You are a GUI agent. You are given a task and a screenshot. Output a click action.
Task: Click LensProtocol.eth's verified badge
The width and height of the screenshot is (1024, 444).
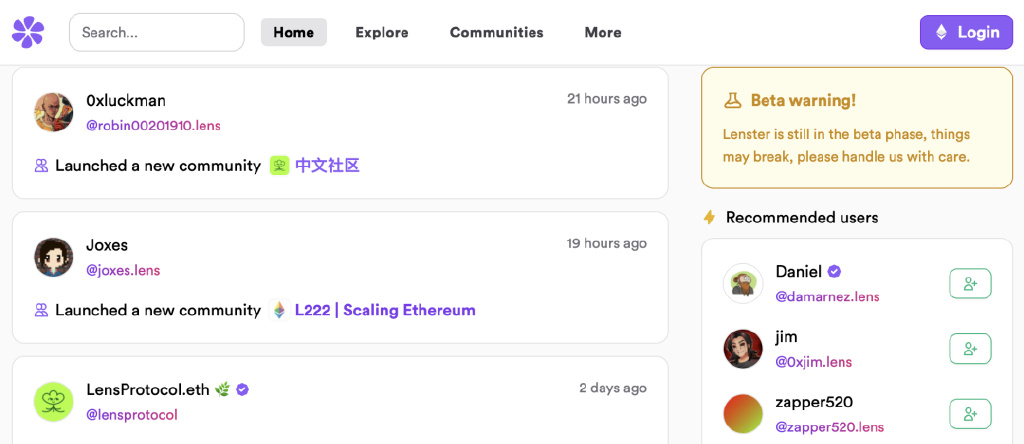click(242, 390)
